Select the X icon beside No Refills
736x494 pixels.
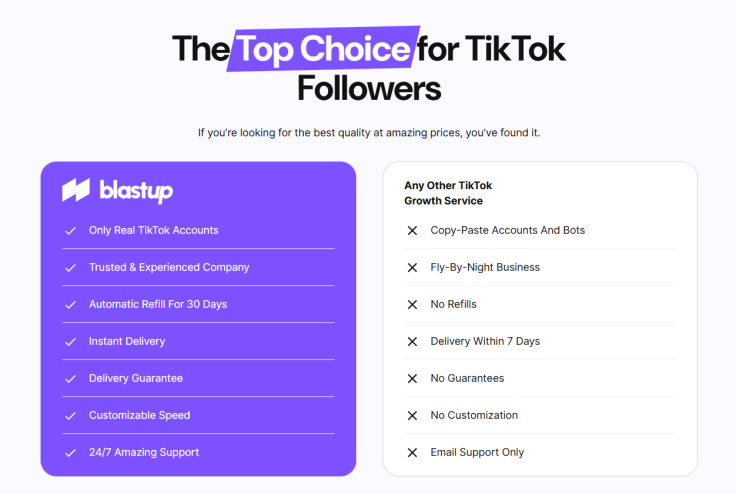pos(412,305)
